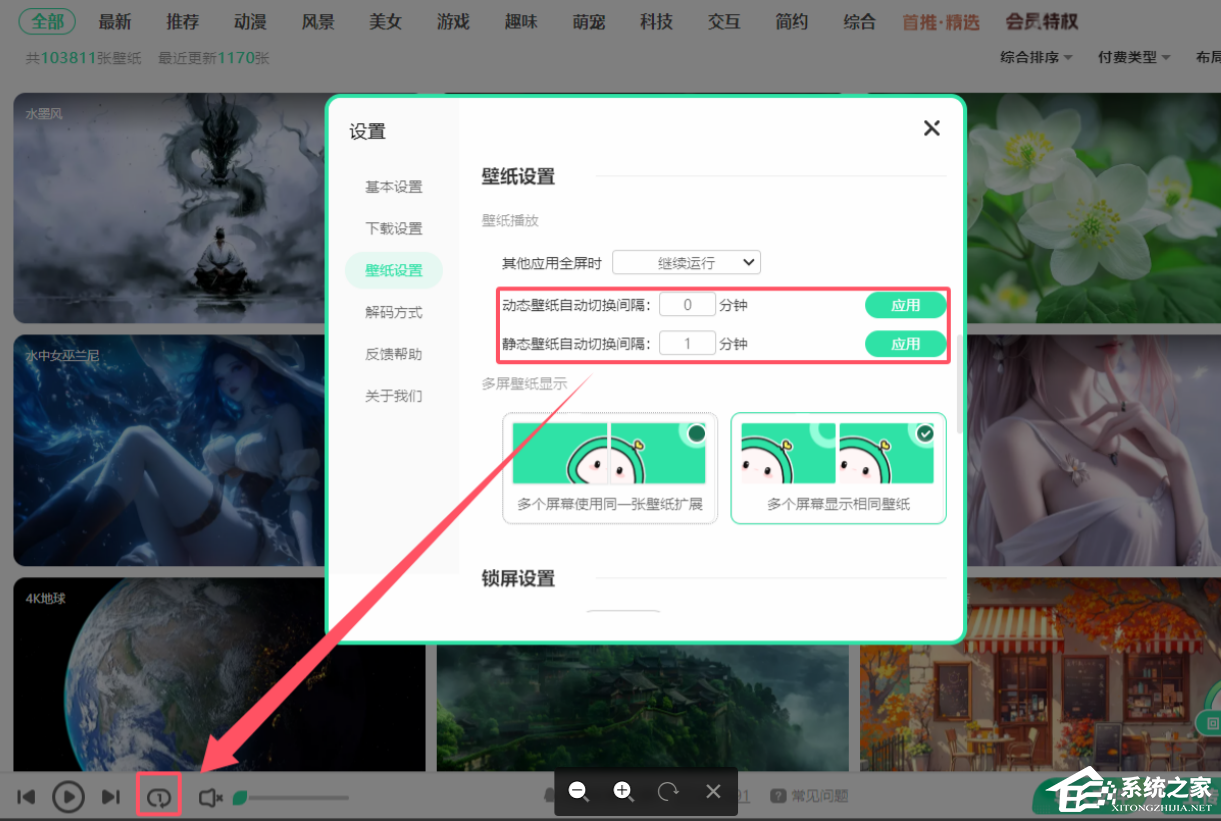Select 多个屏幕使用同一张壁纸扩展 option
Image resolution: width=1221 pixels, height=821 pixels.
point(610,468)
